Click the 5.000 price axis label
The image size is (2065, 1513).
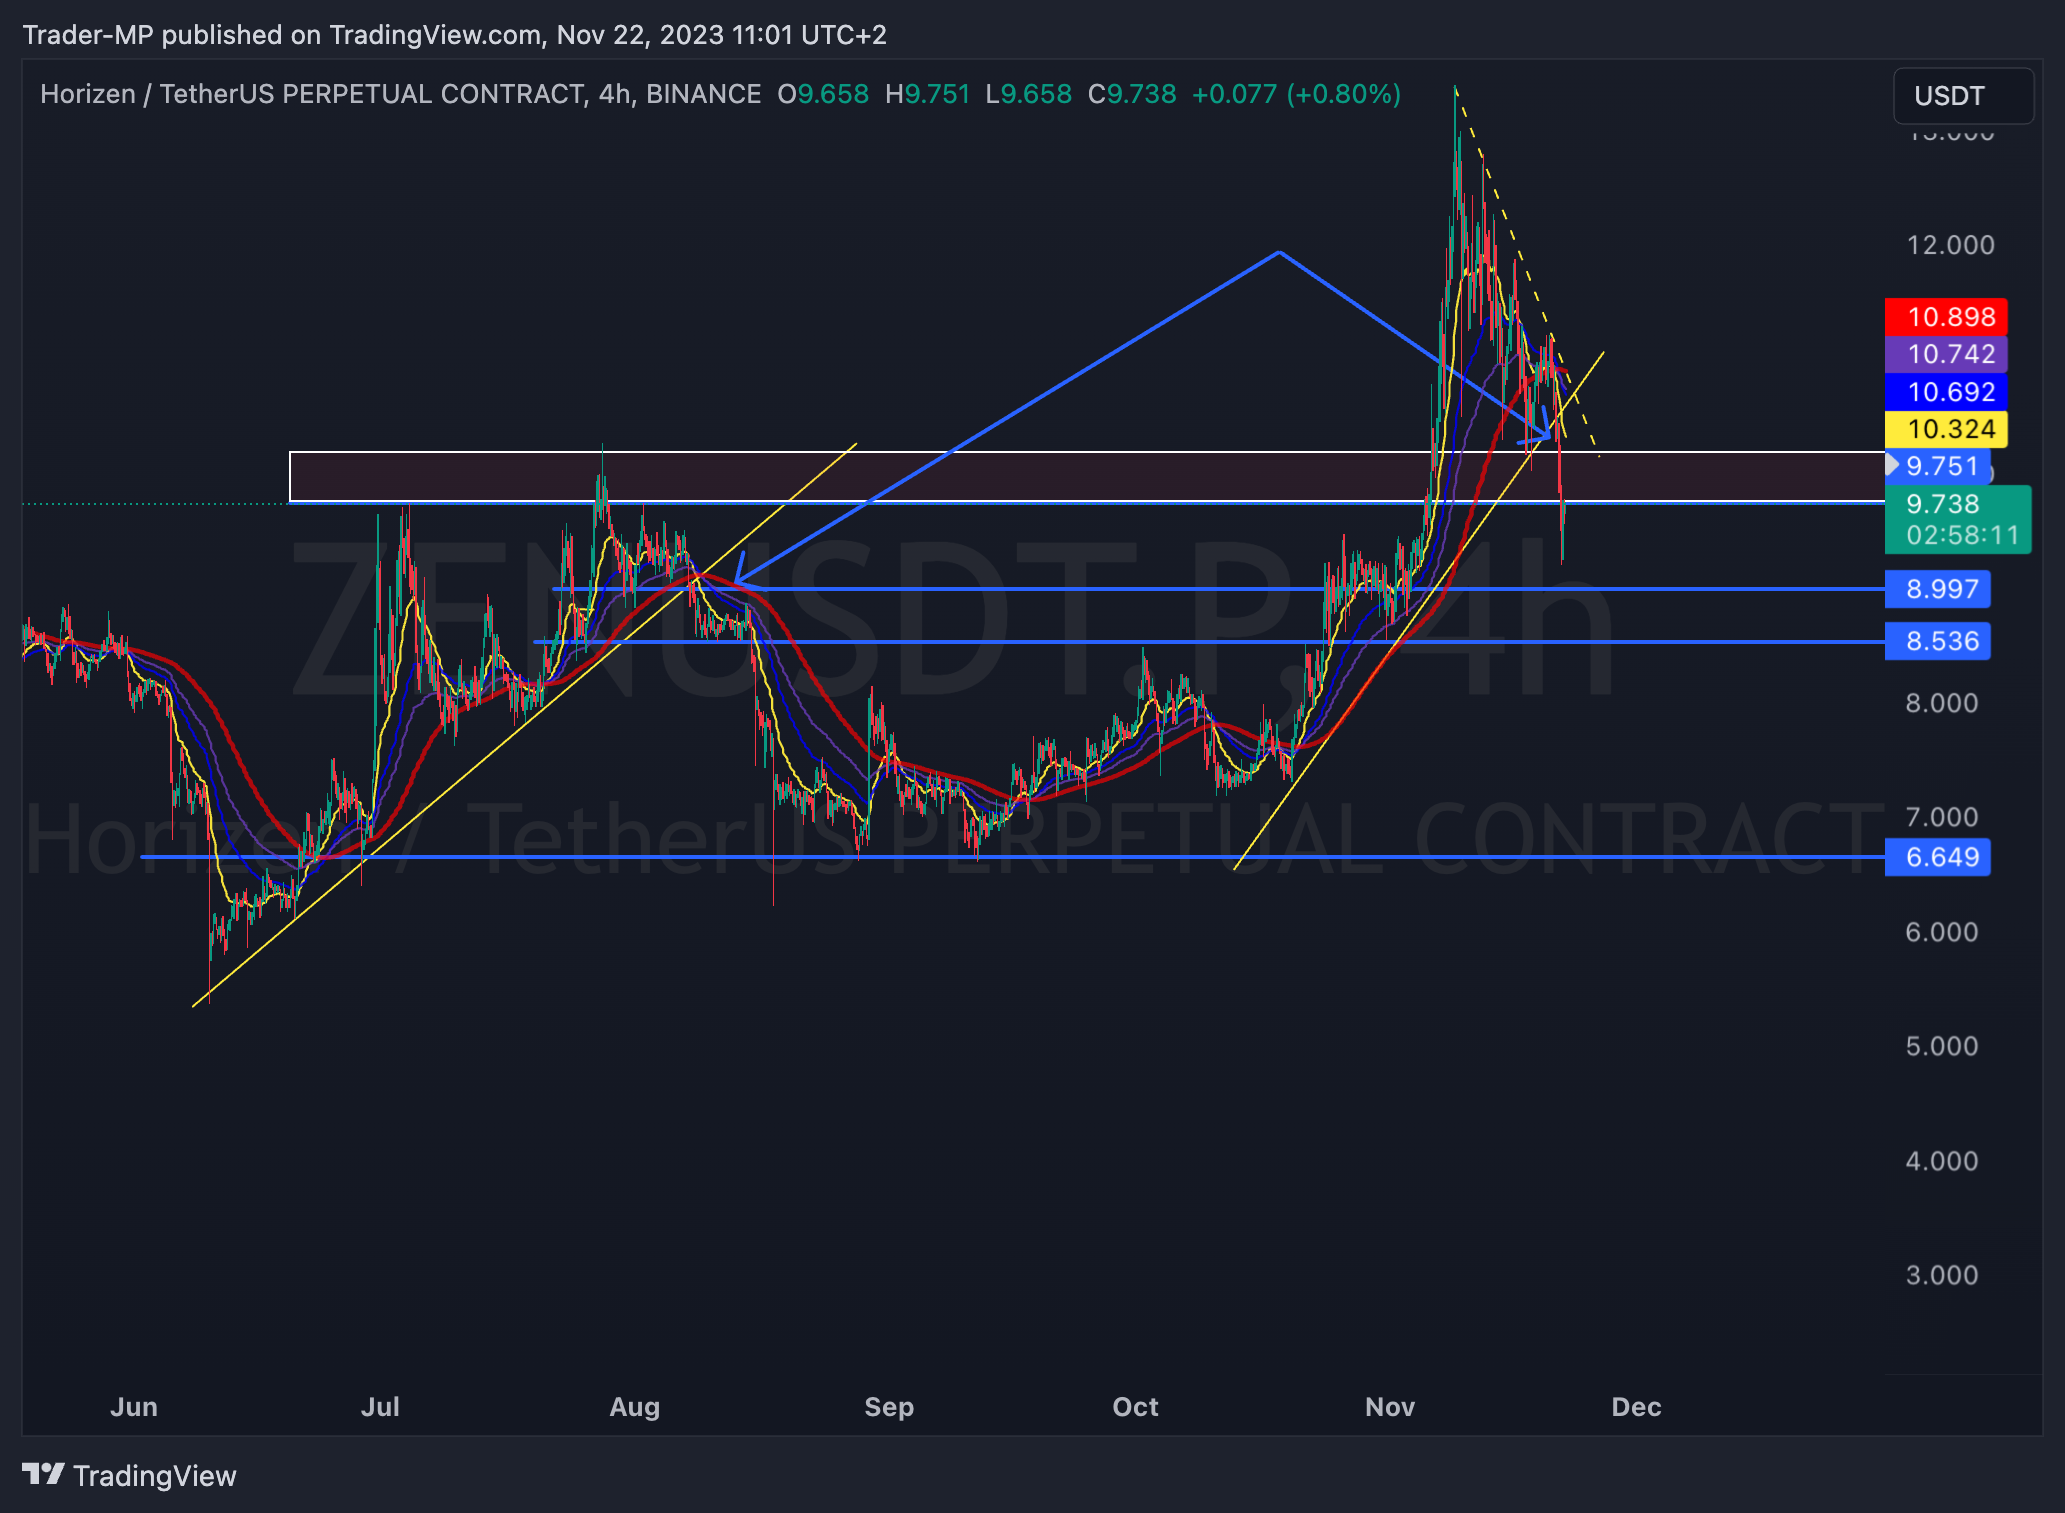[1942, 1046]
